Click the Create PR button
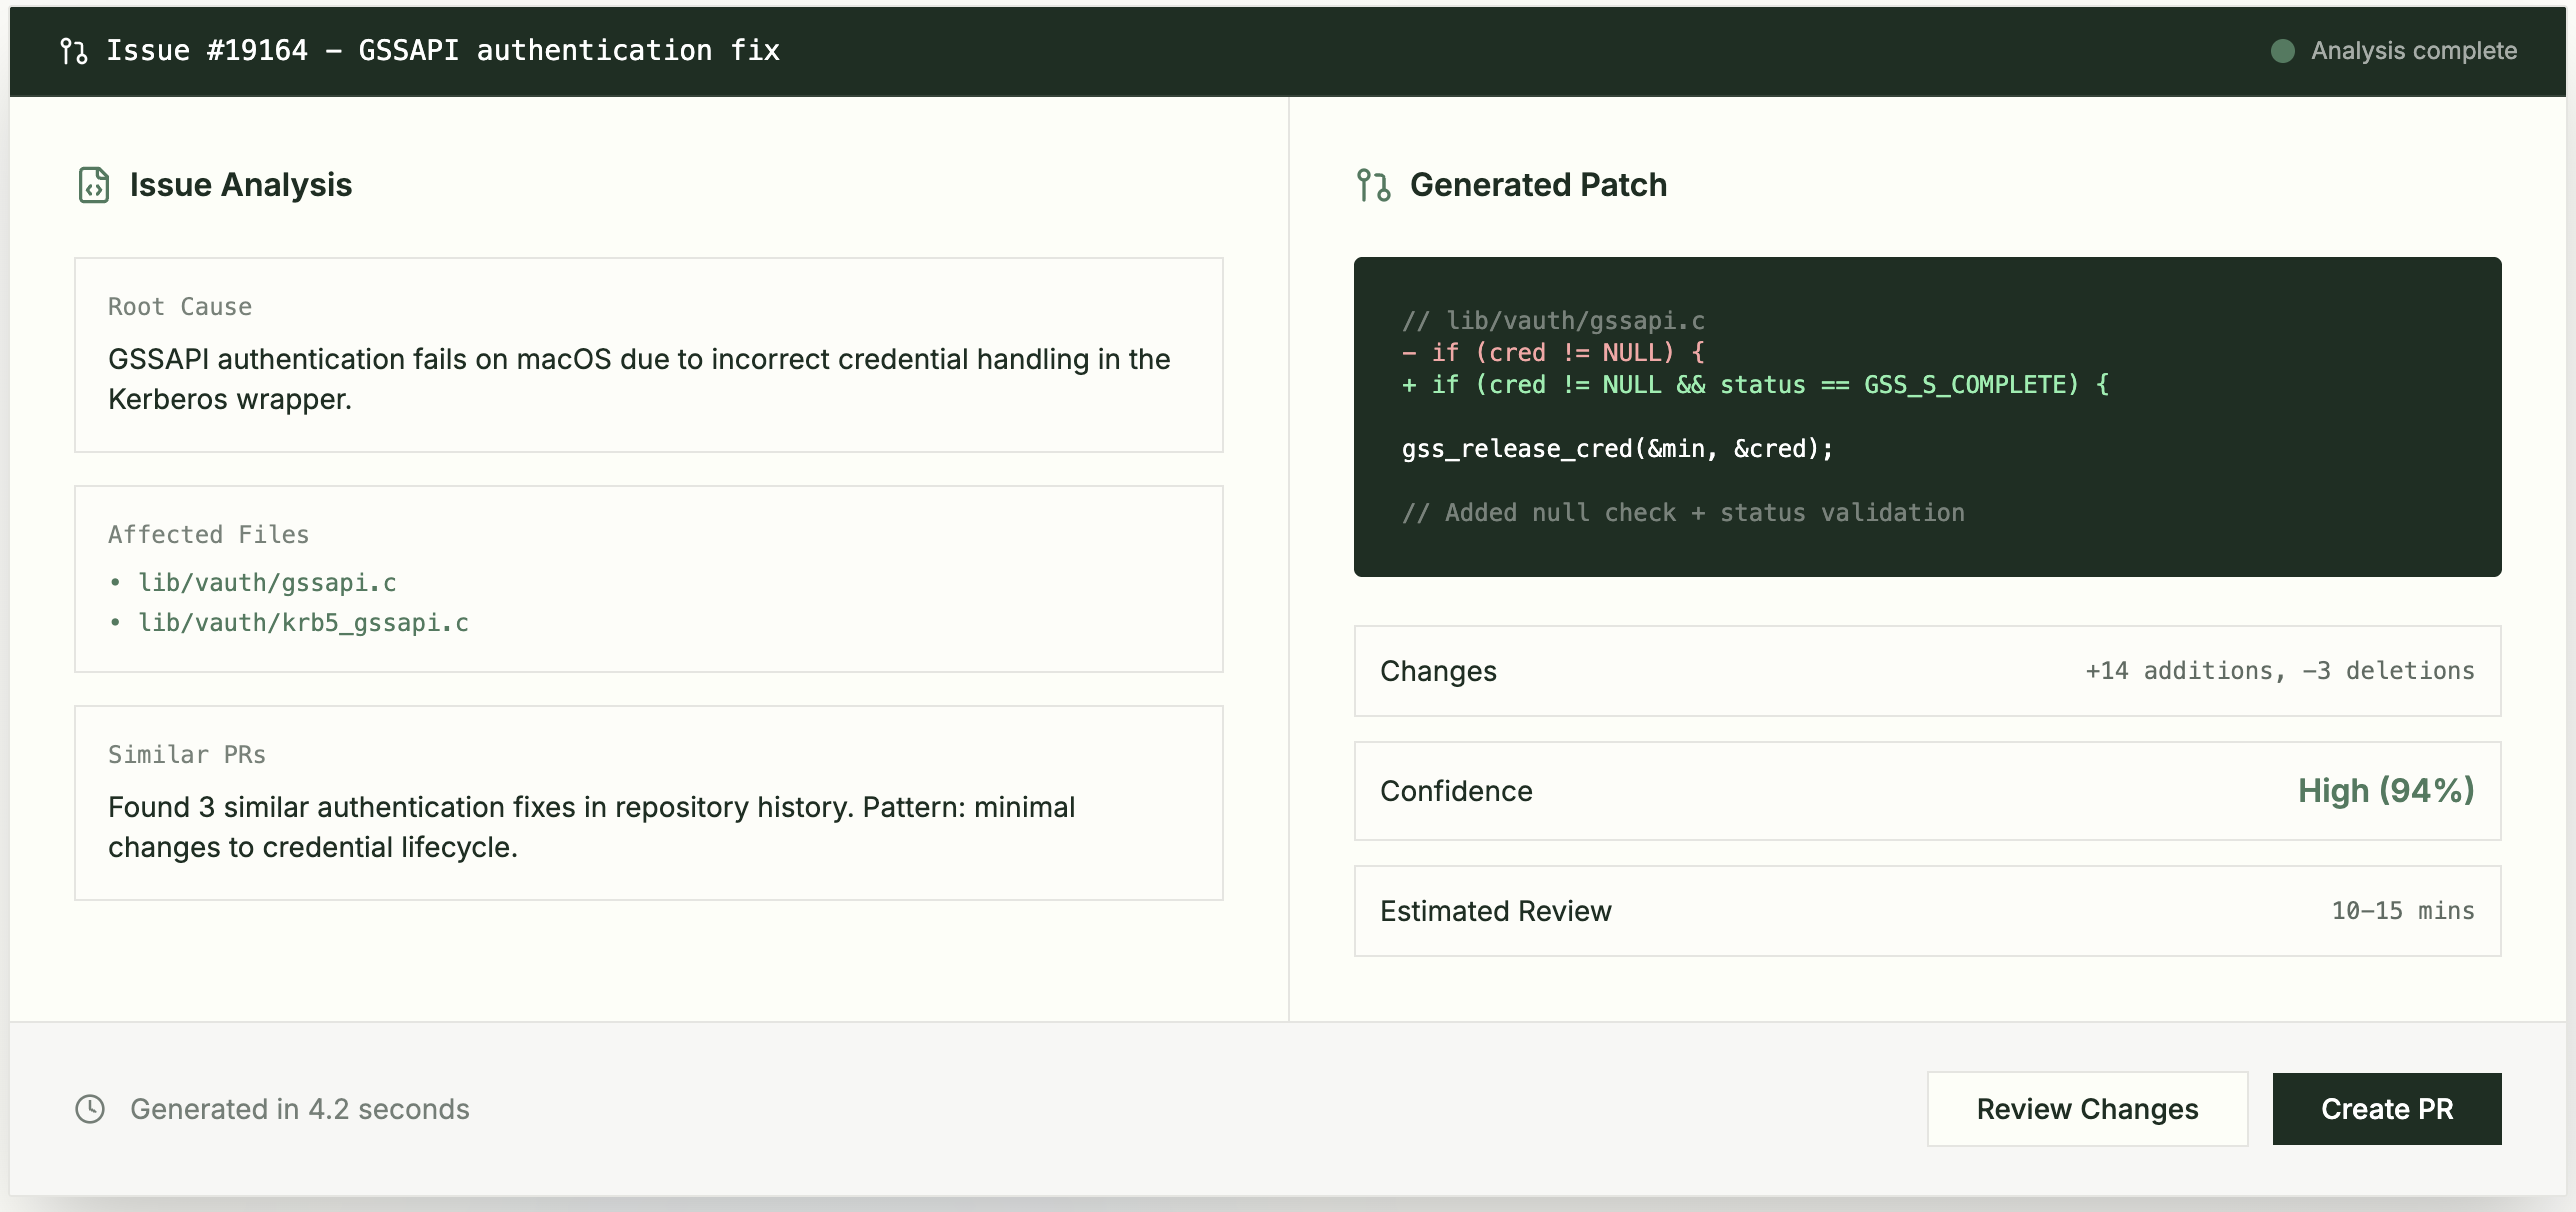2576x1212 pixels. point(2387,1108)
